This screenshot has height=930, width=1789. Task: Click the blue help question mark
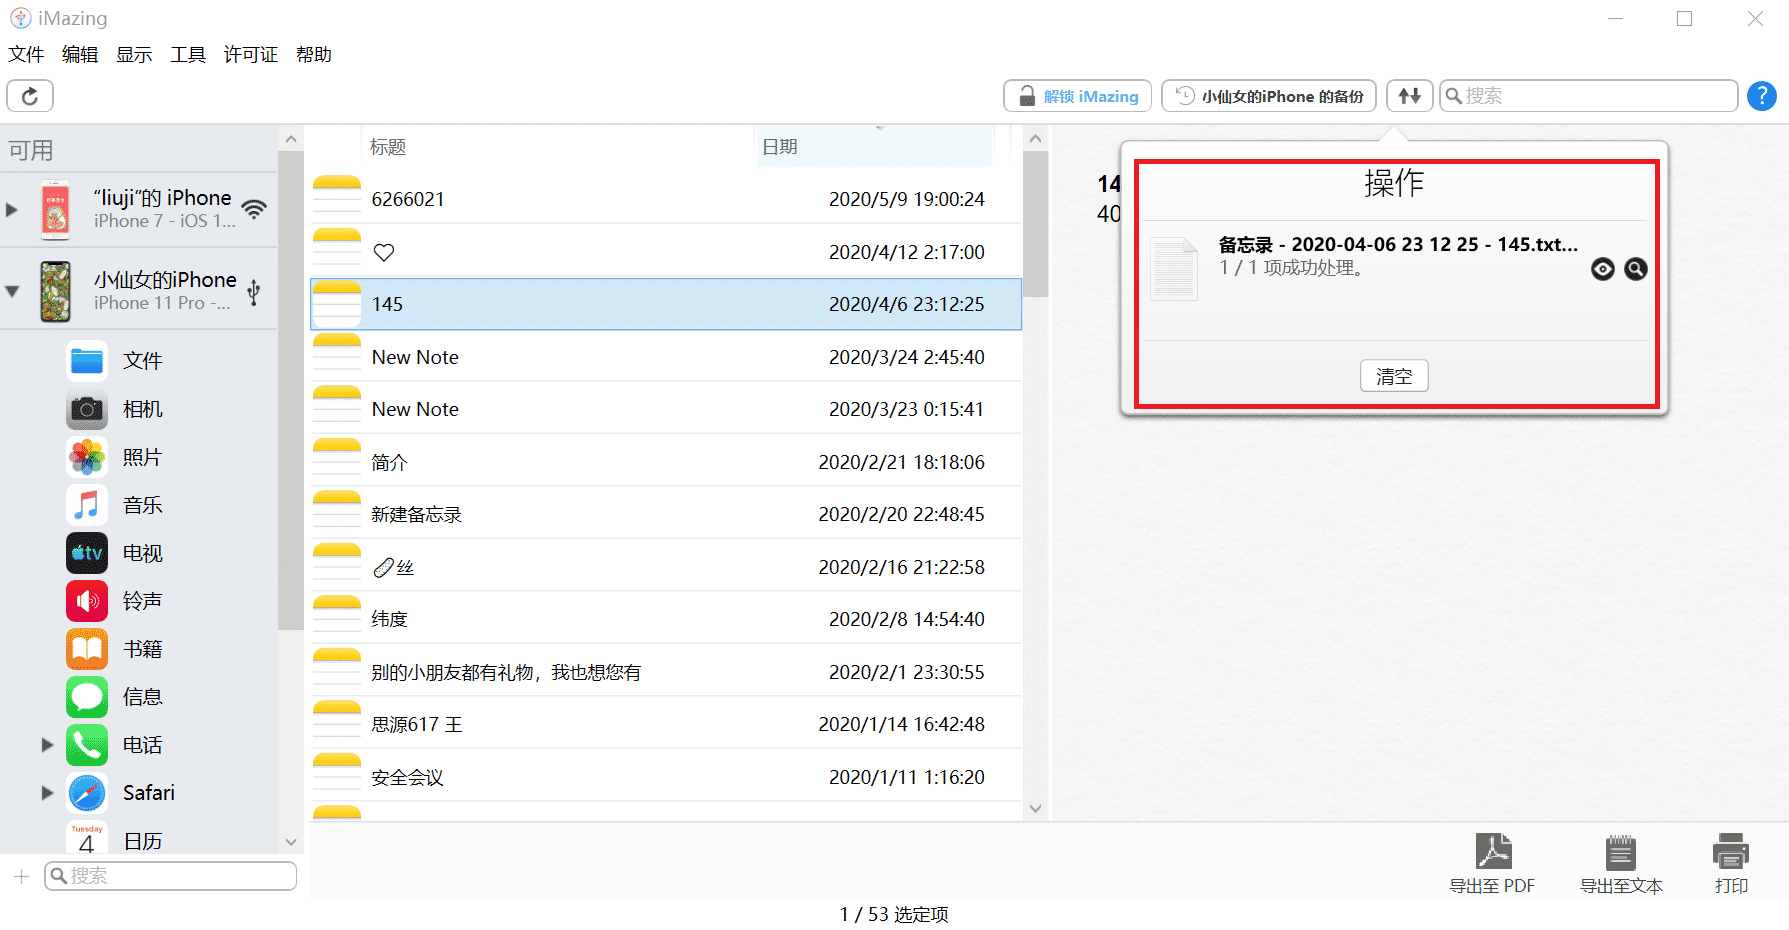1761,96
